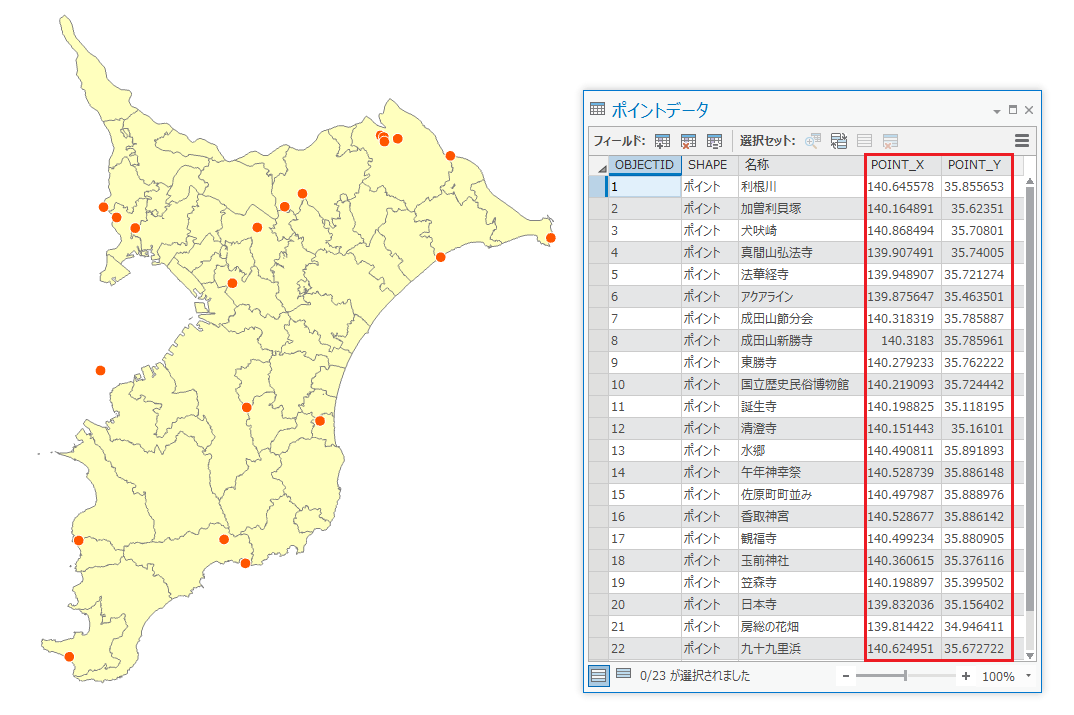Toggle Show Selected Records view
The width and height of the screenshot is (1074, 715).
point(623,675)
